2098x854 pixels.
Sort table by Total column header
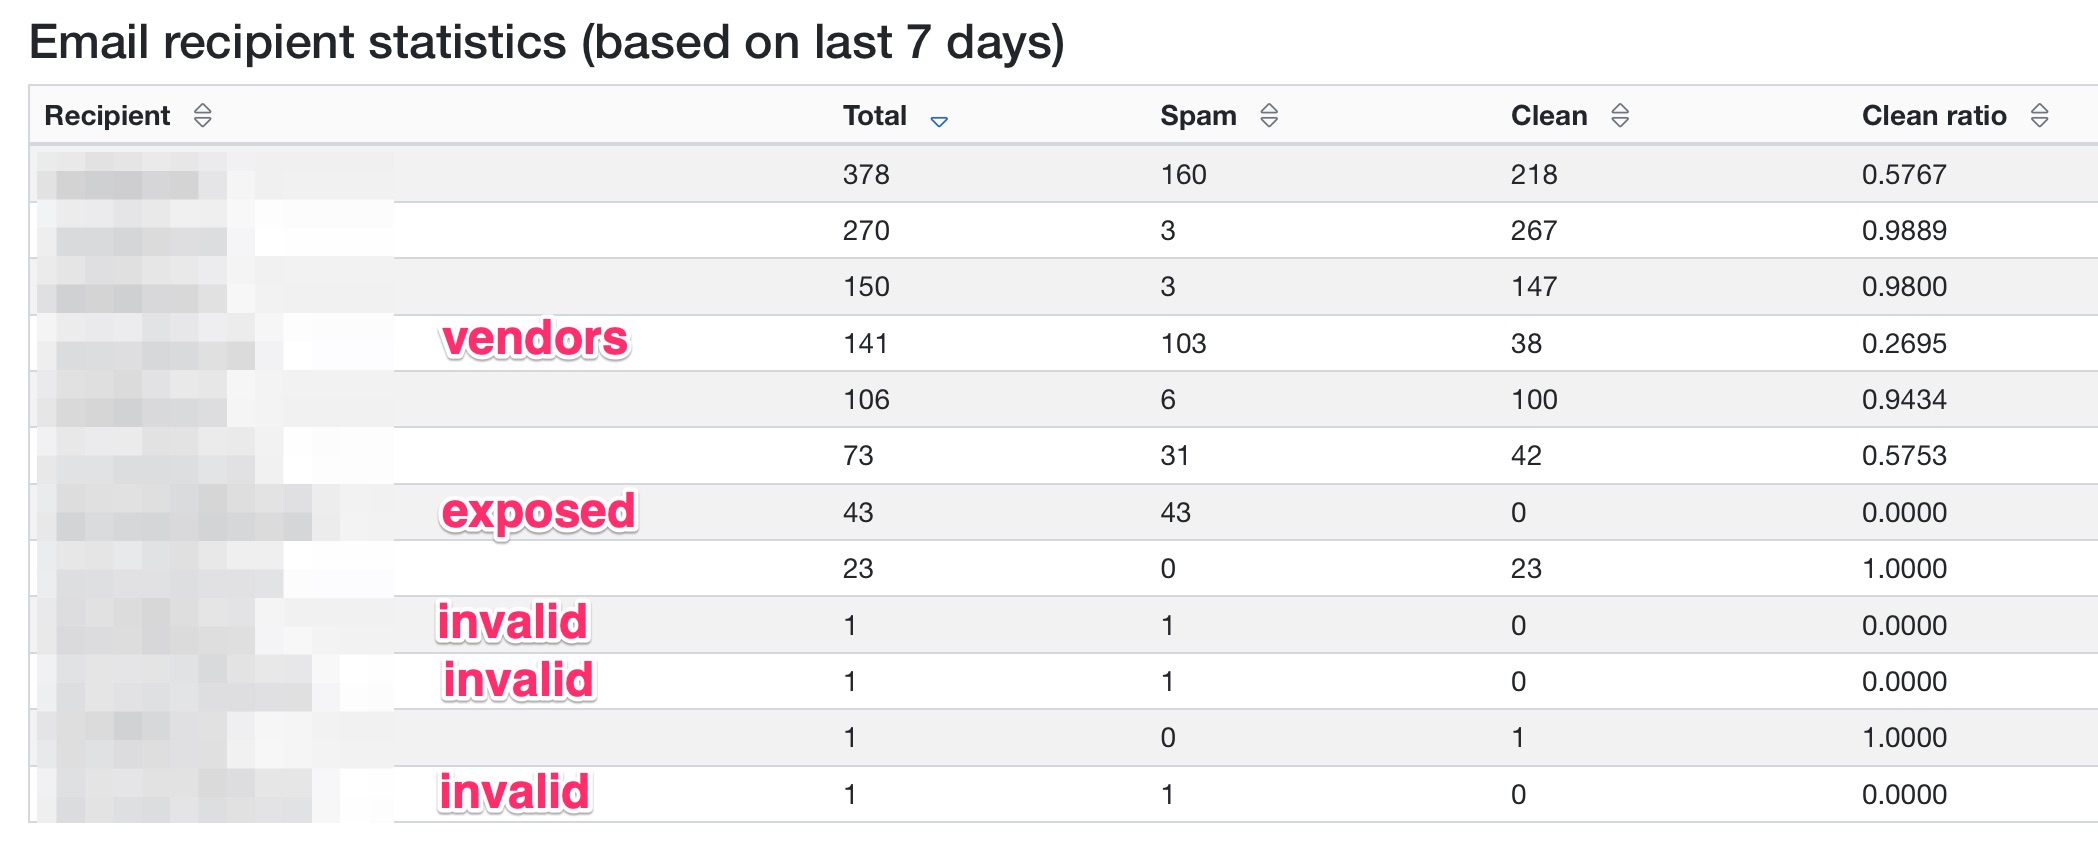(x=875, y=116)
